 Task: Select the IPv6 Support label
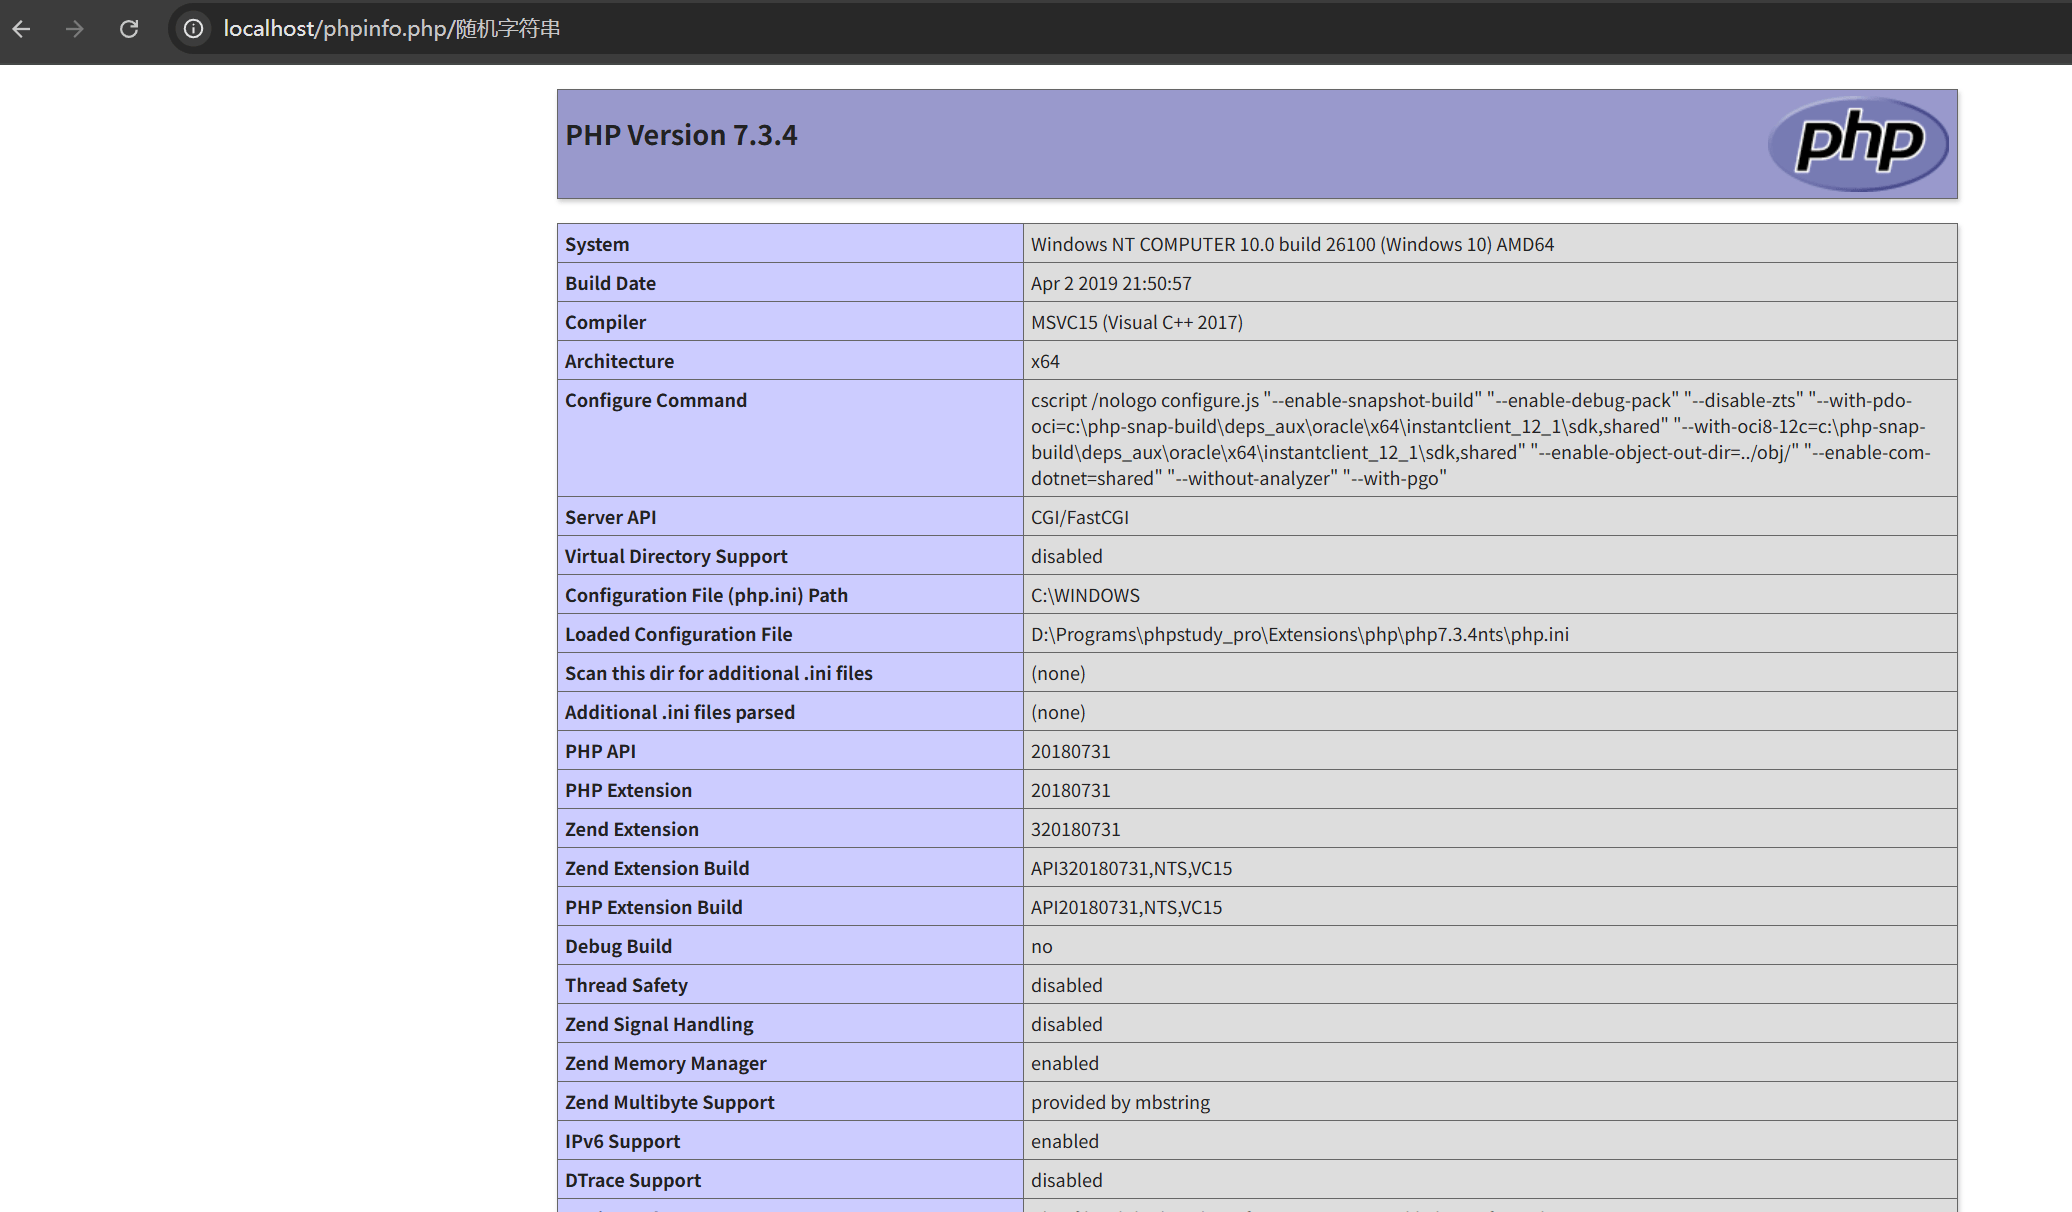622,1141
